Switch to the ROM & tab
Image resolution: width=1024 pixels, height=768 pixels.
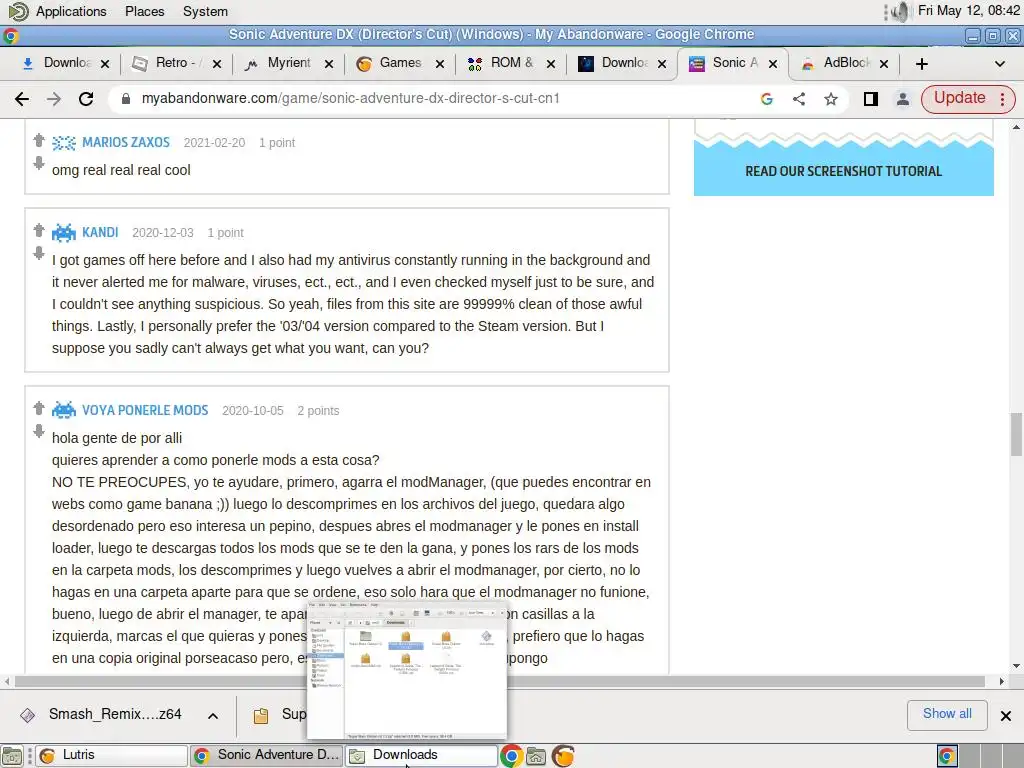(x=511, y=63)
